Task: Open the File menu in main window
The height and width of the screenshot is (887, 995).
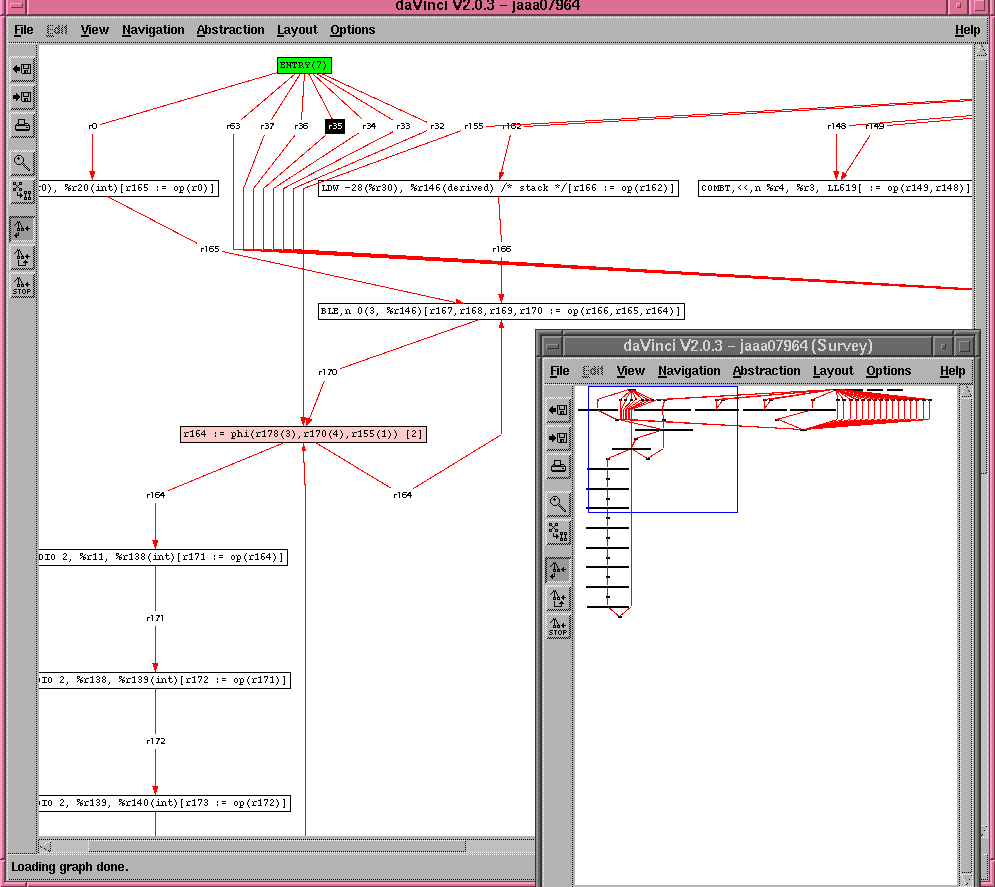Action: [23, 30]
